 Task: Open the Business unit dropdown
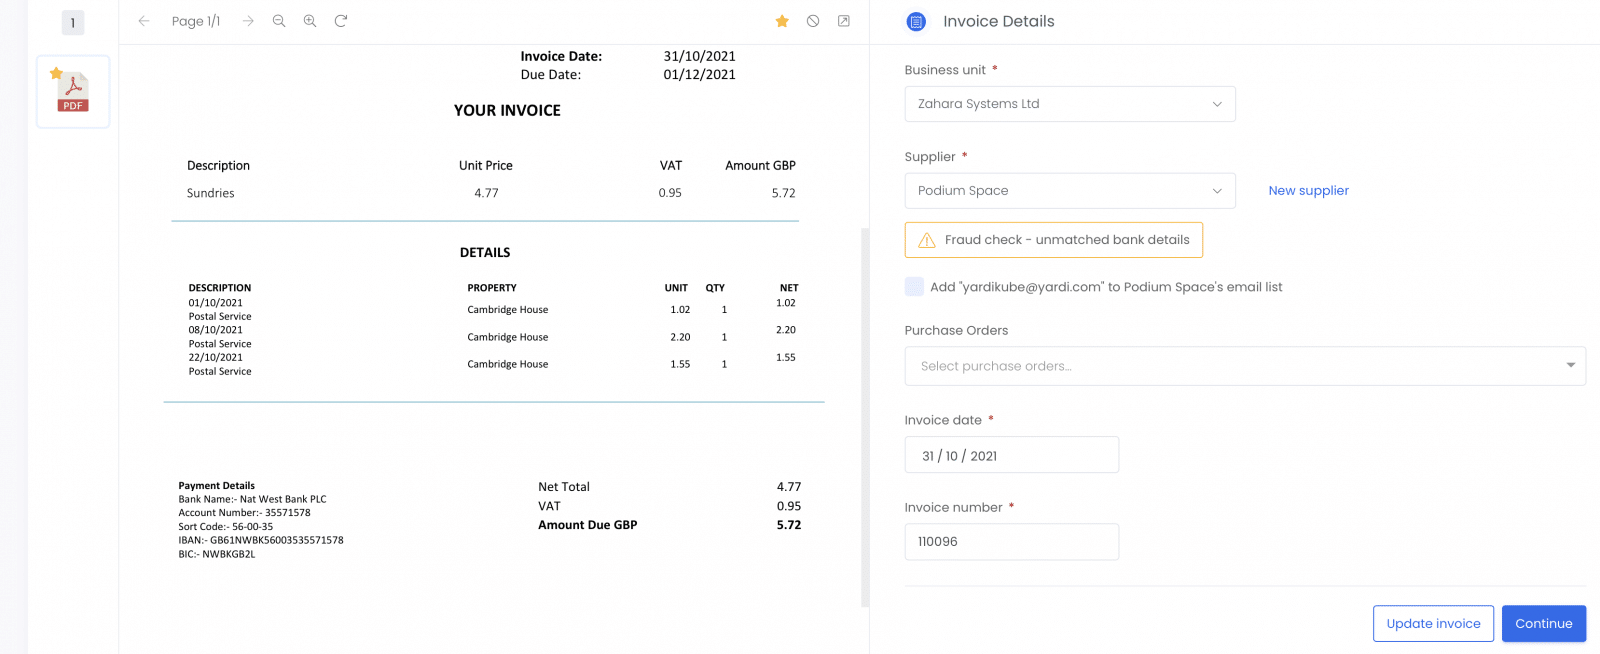(1070, 104)
